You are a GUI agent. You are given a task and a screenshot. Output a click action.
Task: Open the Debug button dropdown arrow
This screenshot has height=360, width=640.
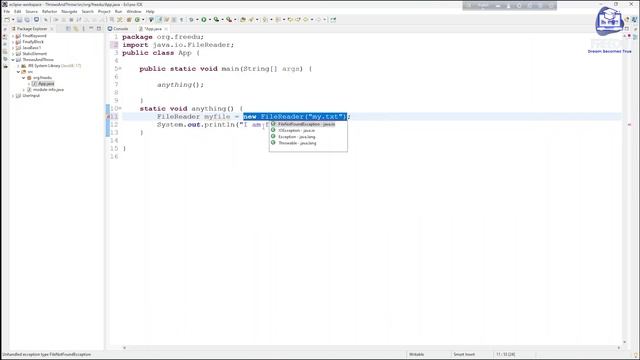pyautogui.click(x=197, y=20)
